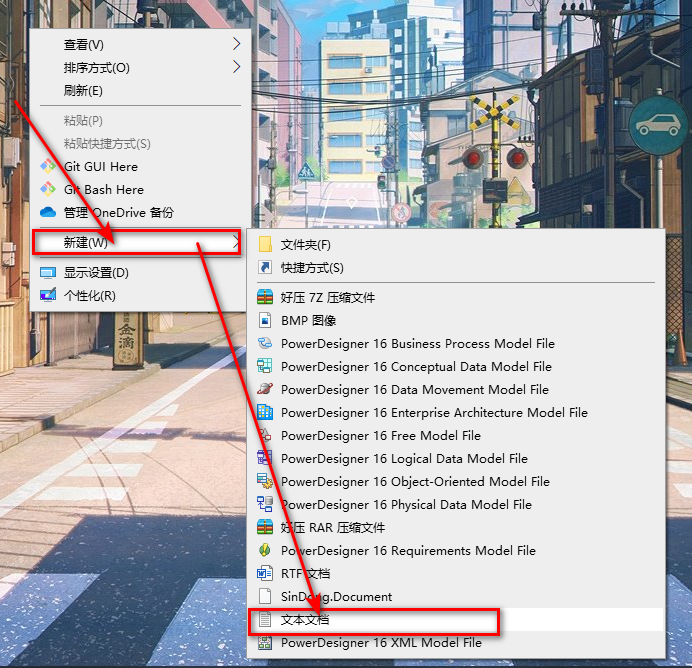The width and height of the screenshot is (692, 668).
Task: Click the Conceptual Data Model icon
Action: point(265,366)
